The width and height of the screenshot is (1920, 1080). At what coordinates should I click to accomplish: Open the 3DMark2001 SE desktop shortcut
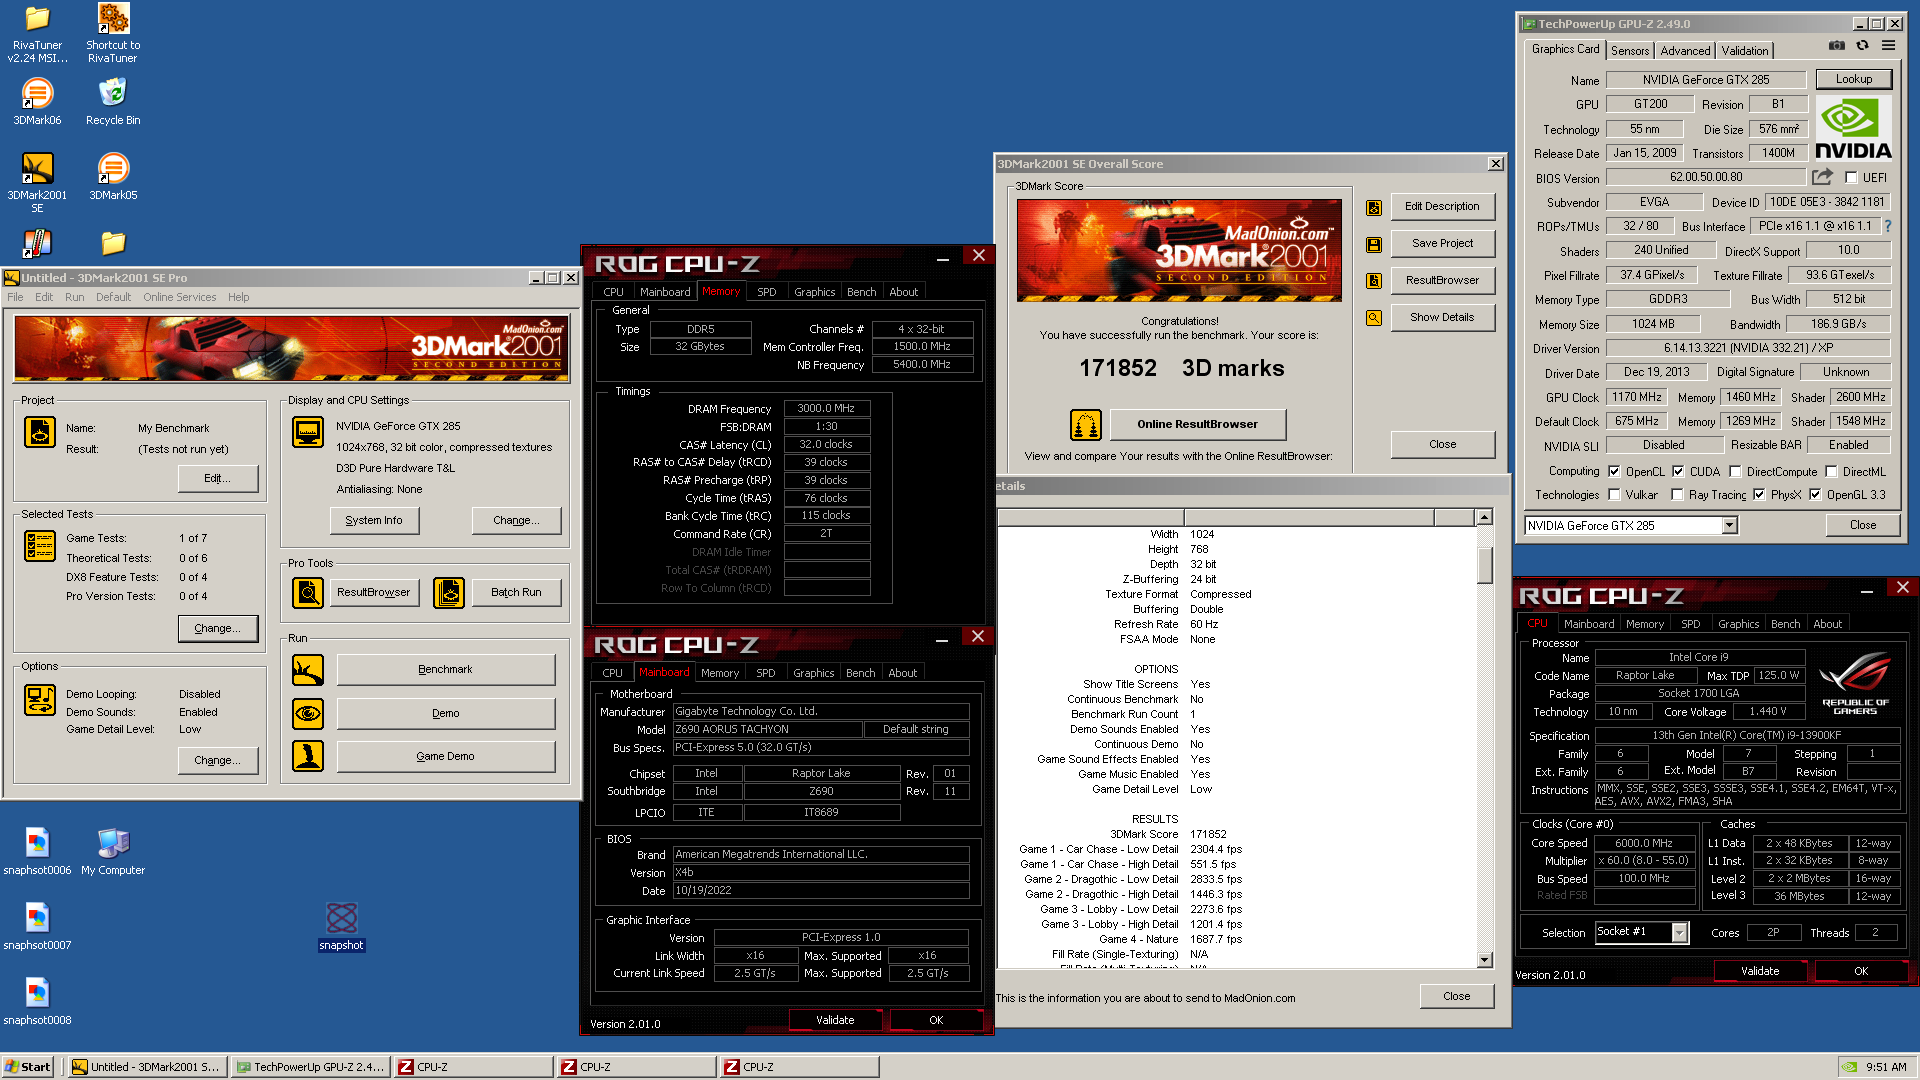[37, 182]
